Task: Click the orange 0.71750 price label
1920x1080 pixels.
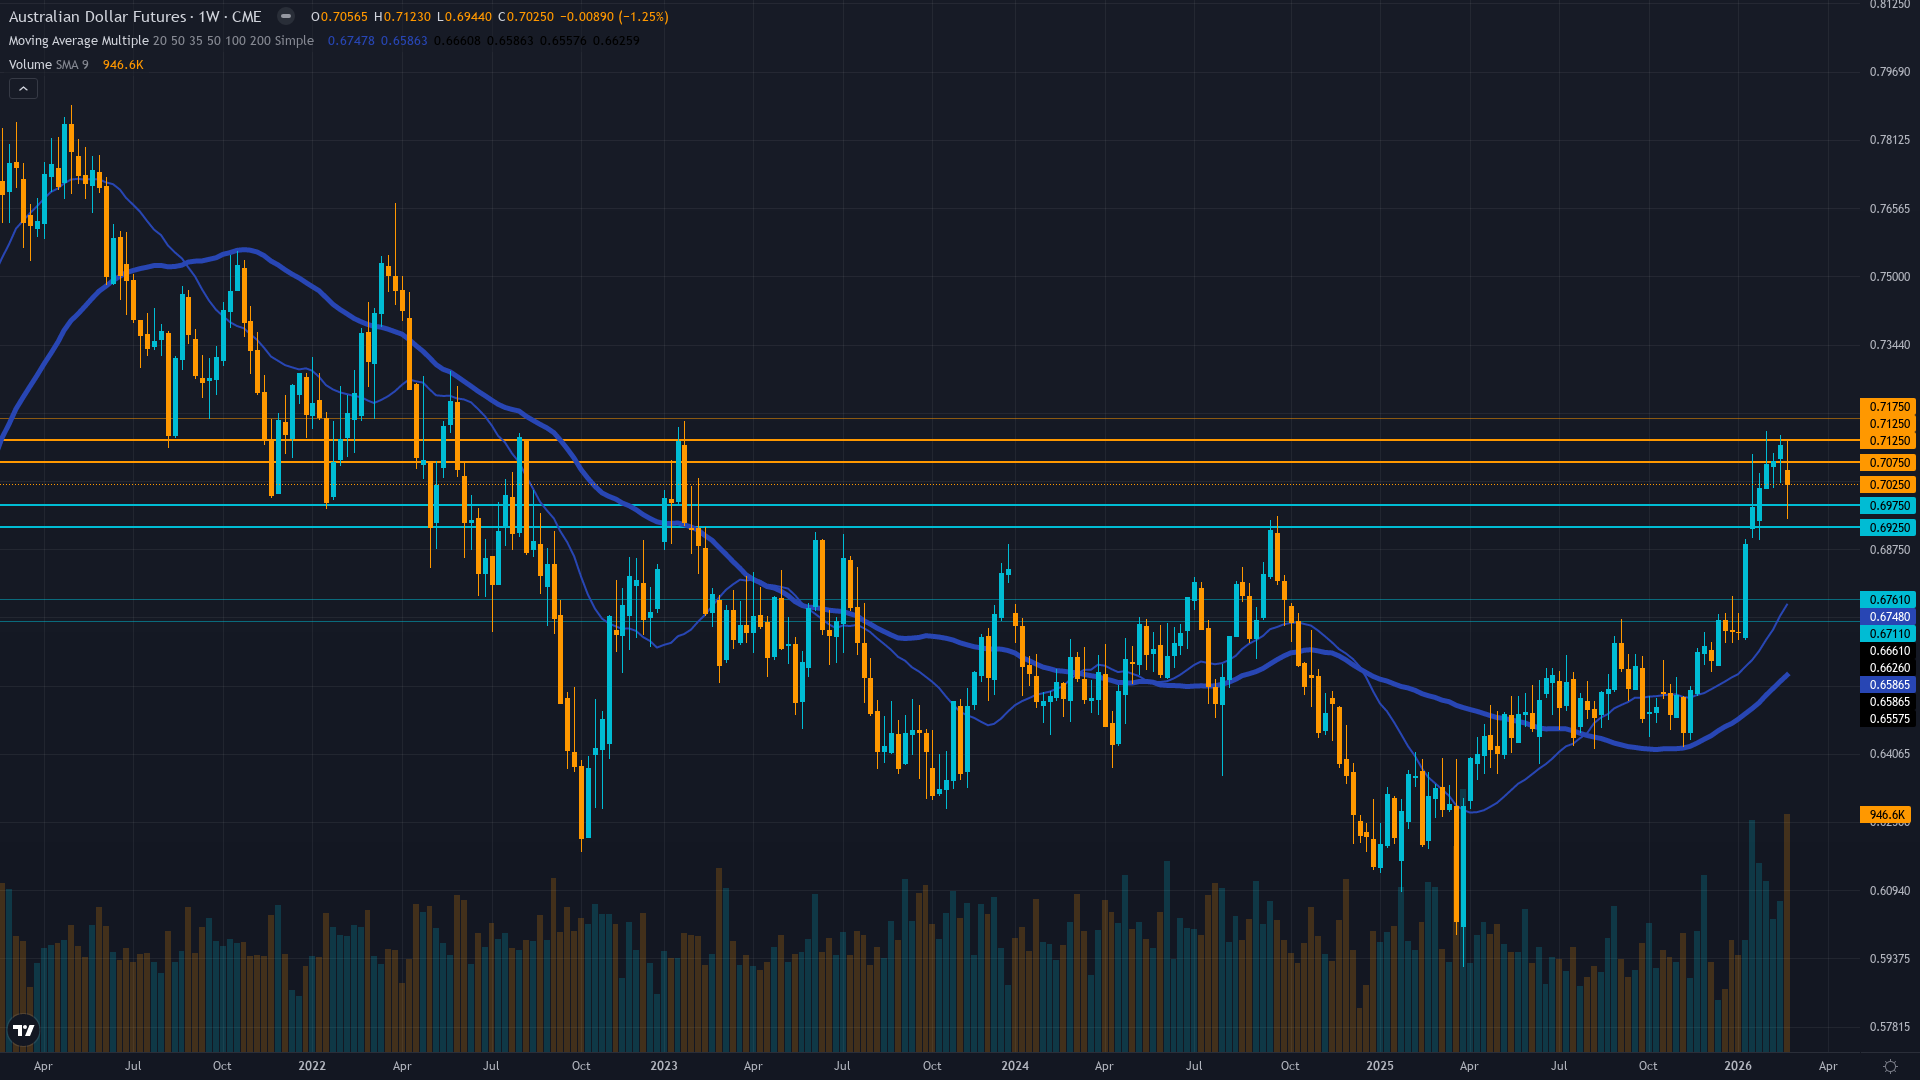Action: pos(1887,407)
